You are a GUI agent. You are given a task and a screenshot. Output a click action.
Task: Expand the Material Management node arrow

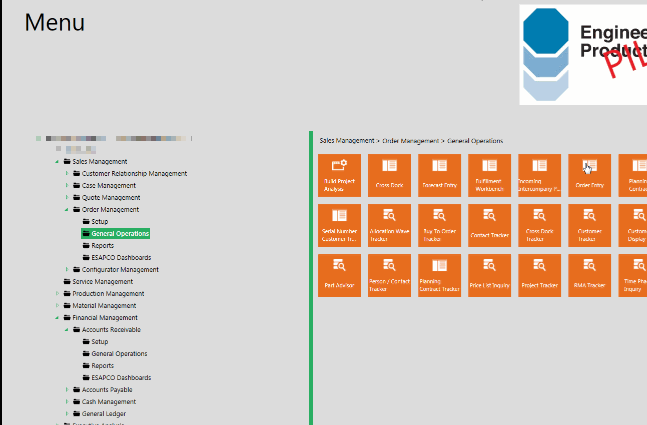pos(57,305)
